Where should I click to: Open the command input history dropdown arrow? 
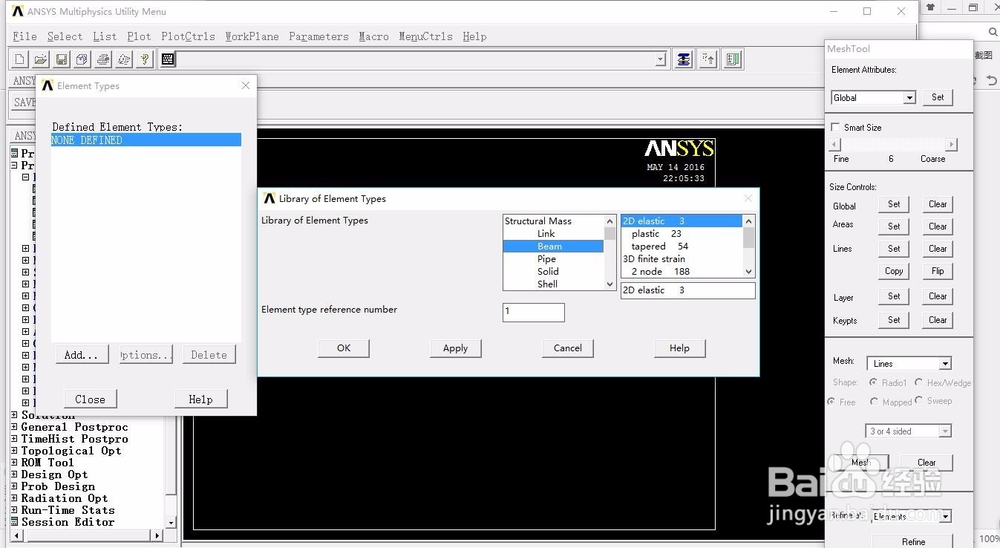tap(661, 59)
